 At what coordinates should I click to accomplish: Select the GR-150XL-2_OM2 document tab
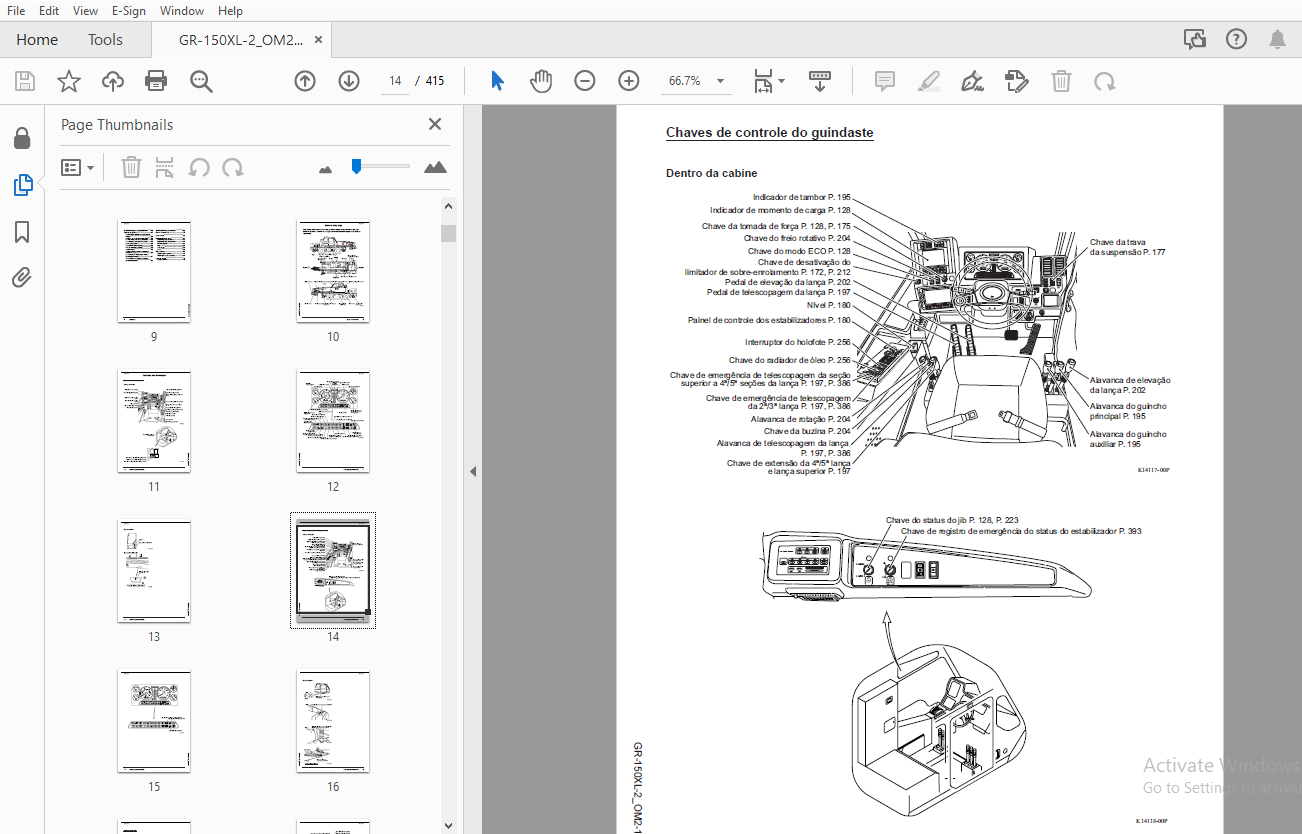(241, 40)
